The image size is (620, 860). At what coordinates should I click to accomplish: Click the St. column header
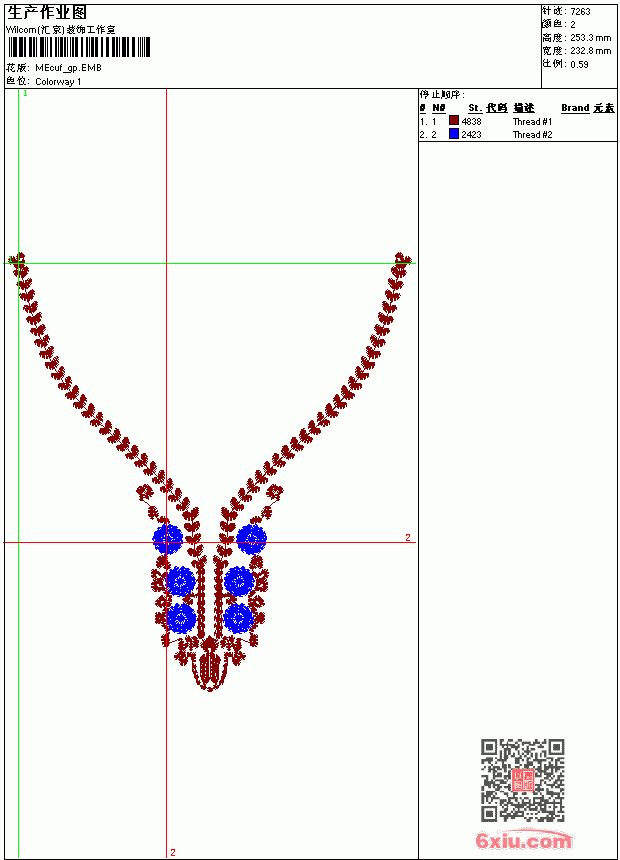[475, 108]
